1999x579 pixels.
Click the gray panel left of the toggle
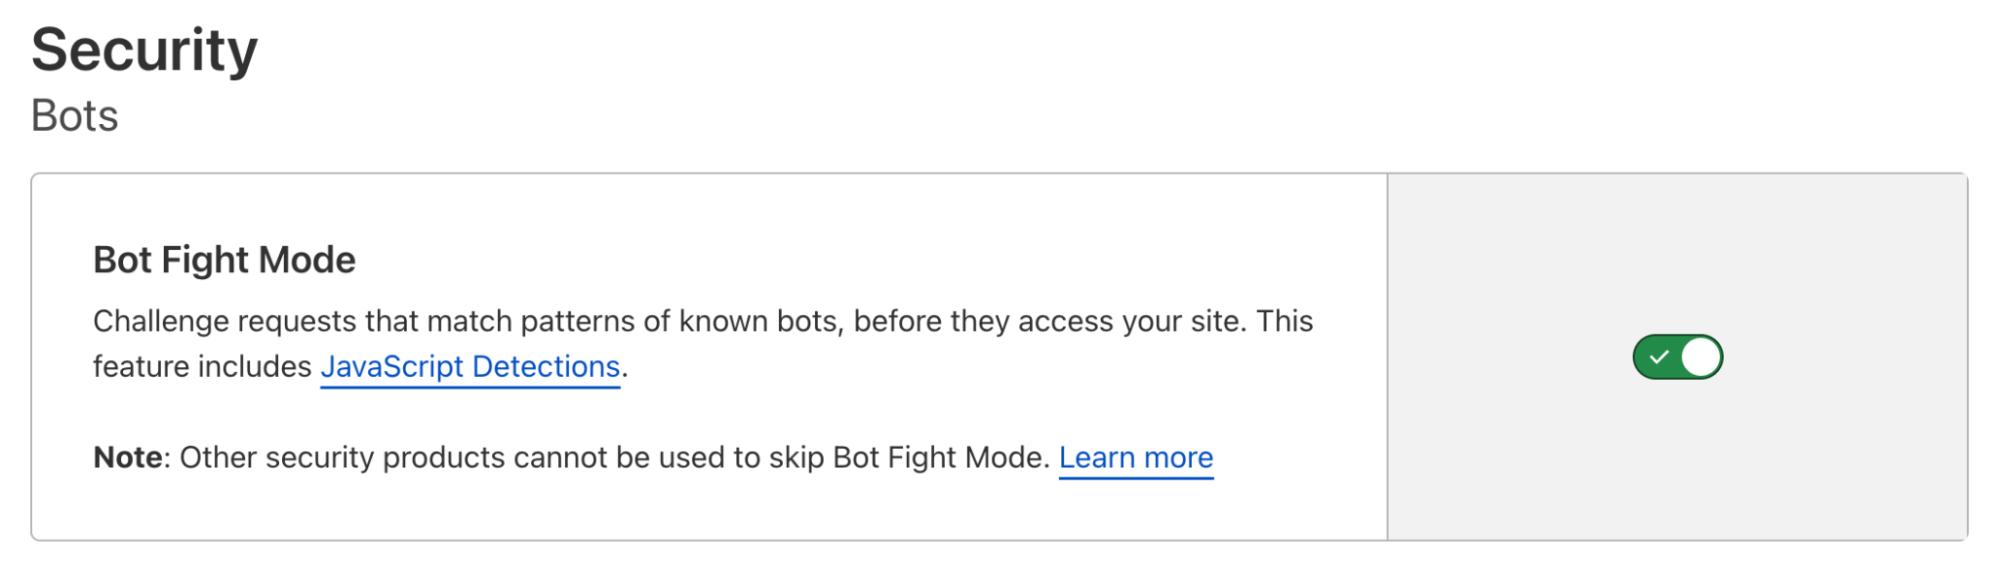click(x=1500, y=357)
